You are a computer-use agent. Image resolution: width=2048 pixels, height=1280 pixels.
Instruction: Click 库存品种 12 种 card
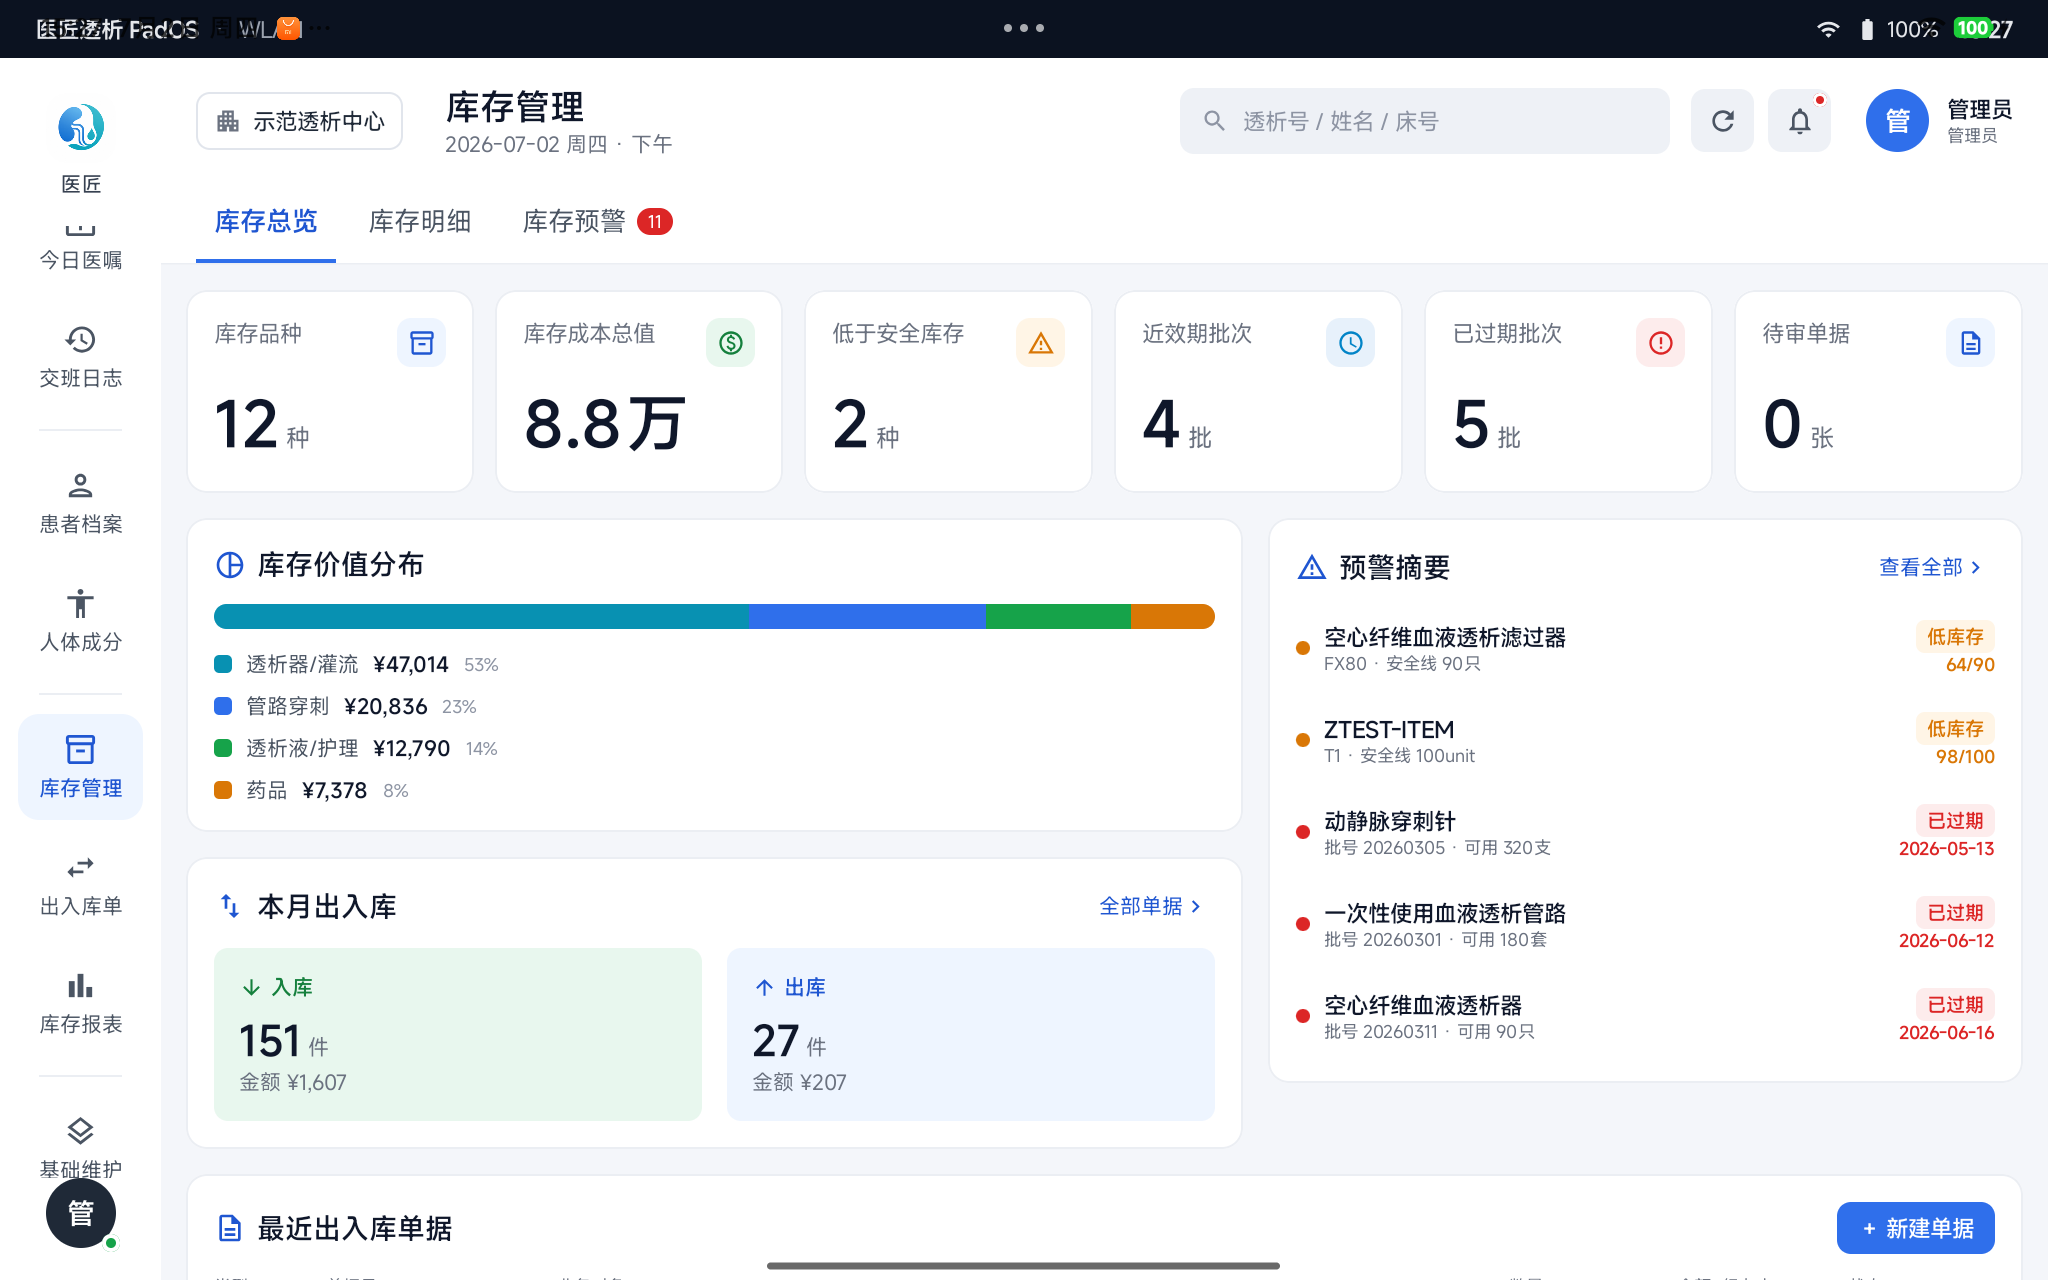[x=330, y=391]
